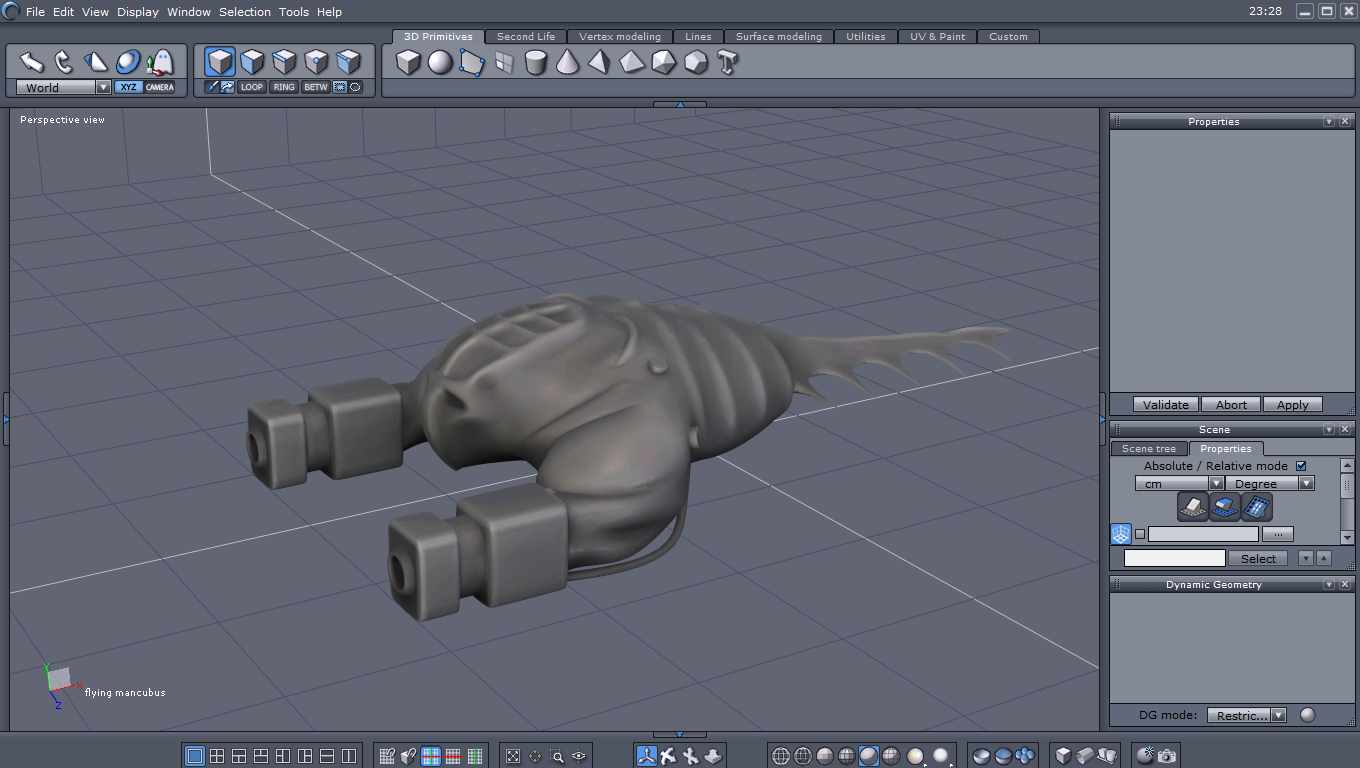This screenshot has width=1360, height=768.
Task: Tick the checkbox beside the grid field
Action: [1140, 534]
